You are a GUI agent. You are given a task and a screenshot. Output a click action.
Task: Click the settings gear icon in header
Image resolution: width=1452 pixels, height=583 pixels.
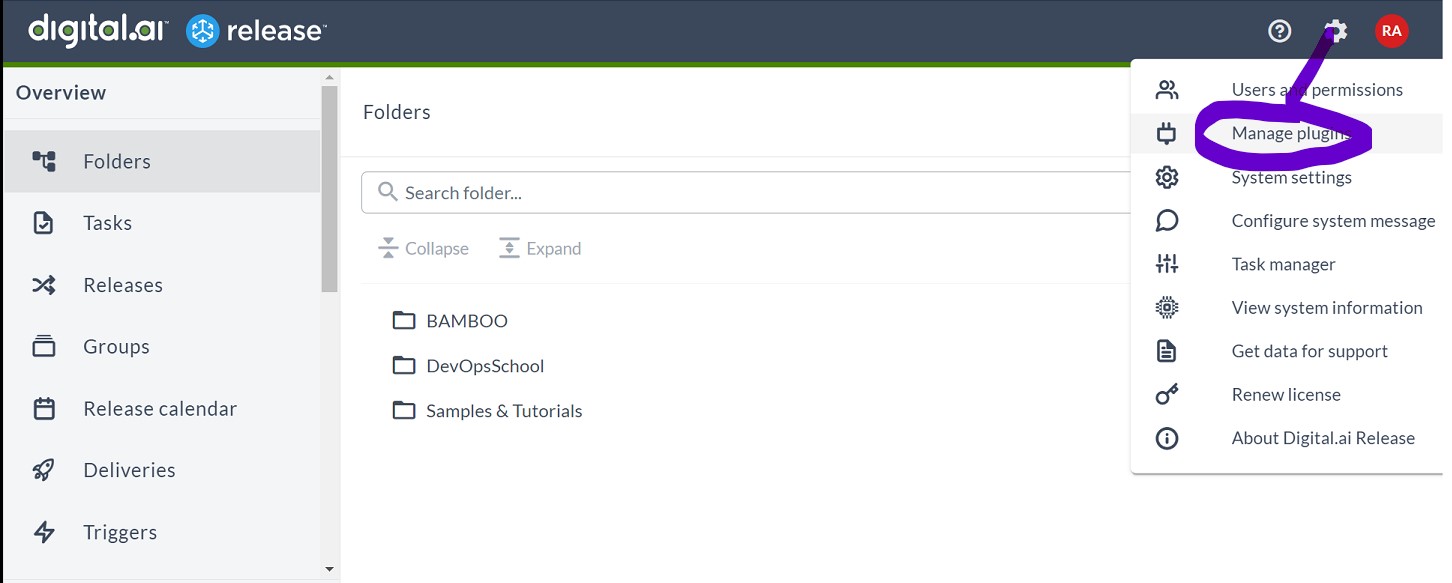(1336, 32)
